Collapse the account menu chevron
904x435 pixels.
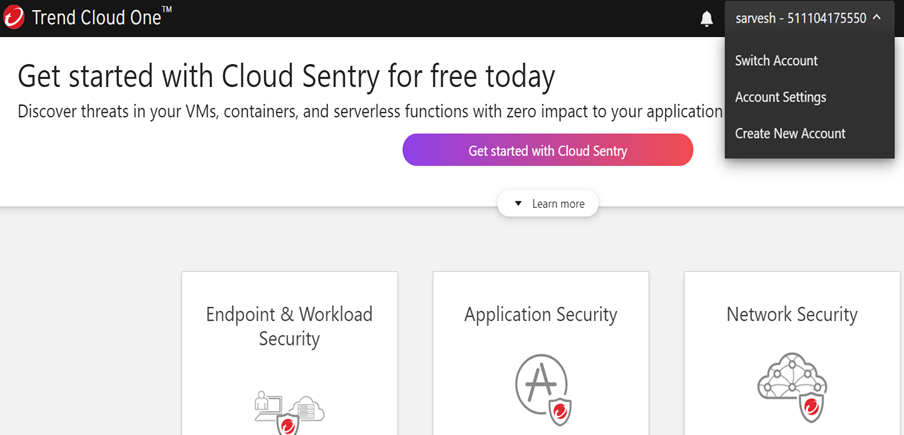[x=877, y=18]
